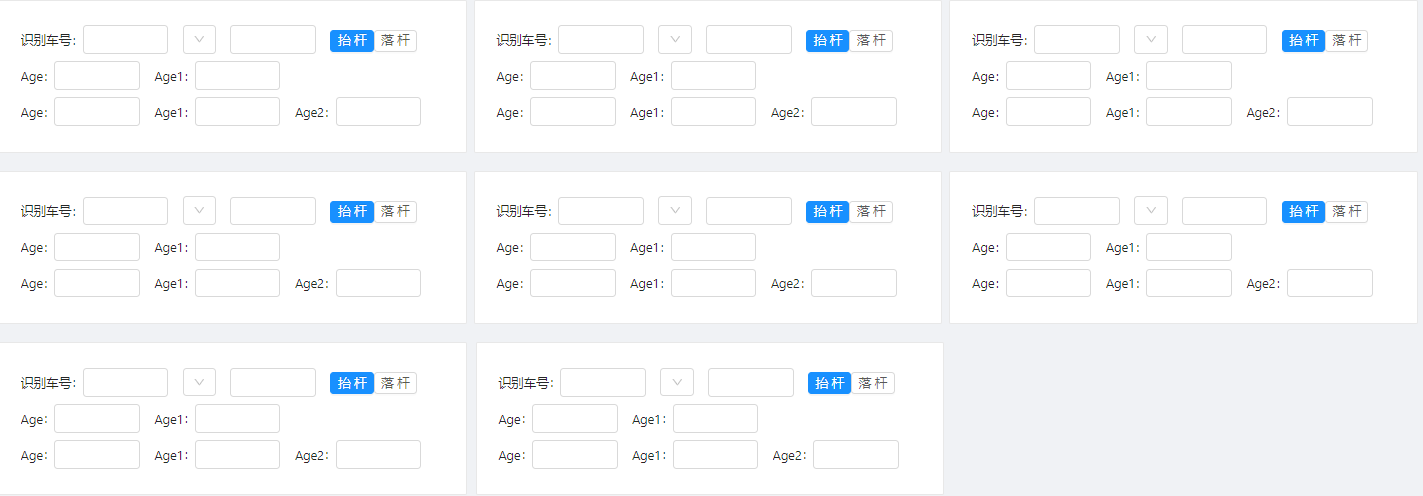Expand the dropdown in the top-middle card
The width and height of the screenshot is (1423, 496).
click(675, 40)
